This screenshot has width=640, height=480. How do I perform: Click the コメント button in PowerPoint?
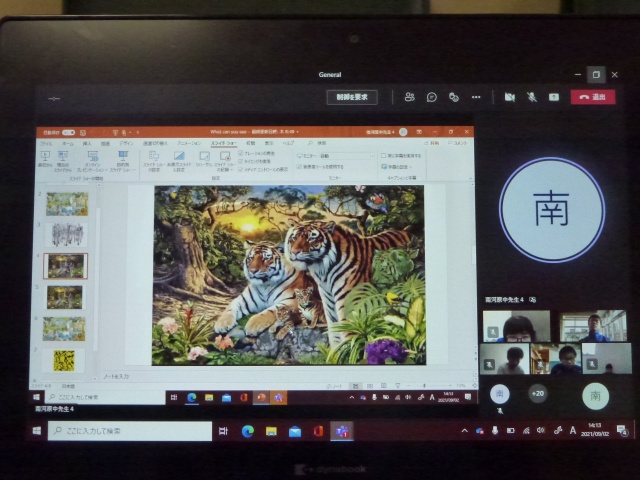pos(458,143)
